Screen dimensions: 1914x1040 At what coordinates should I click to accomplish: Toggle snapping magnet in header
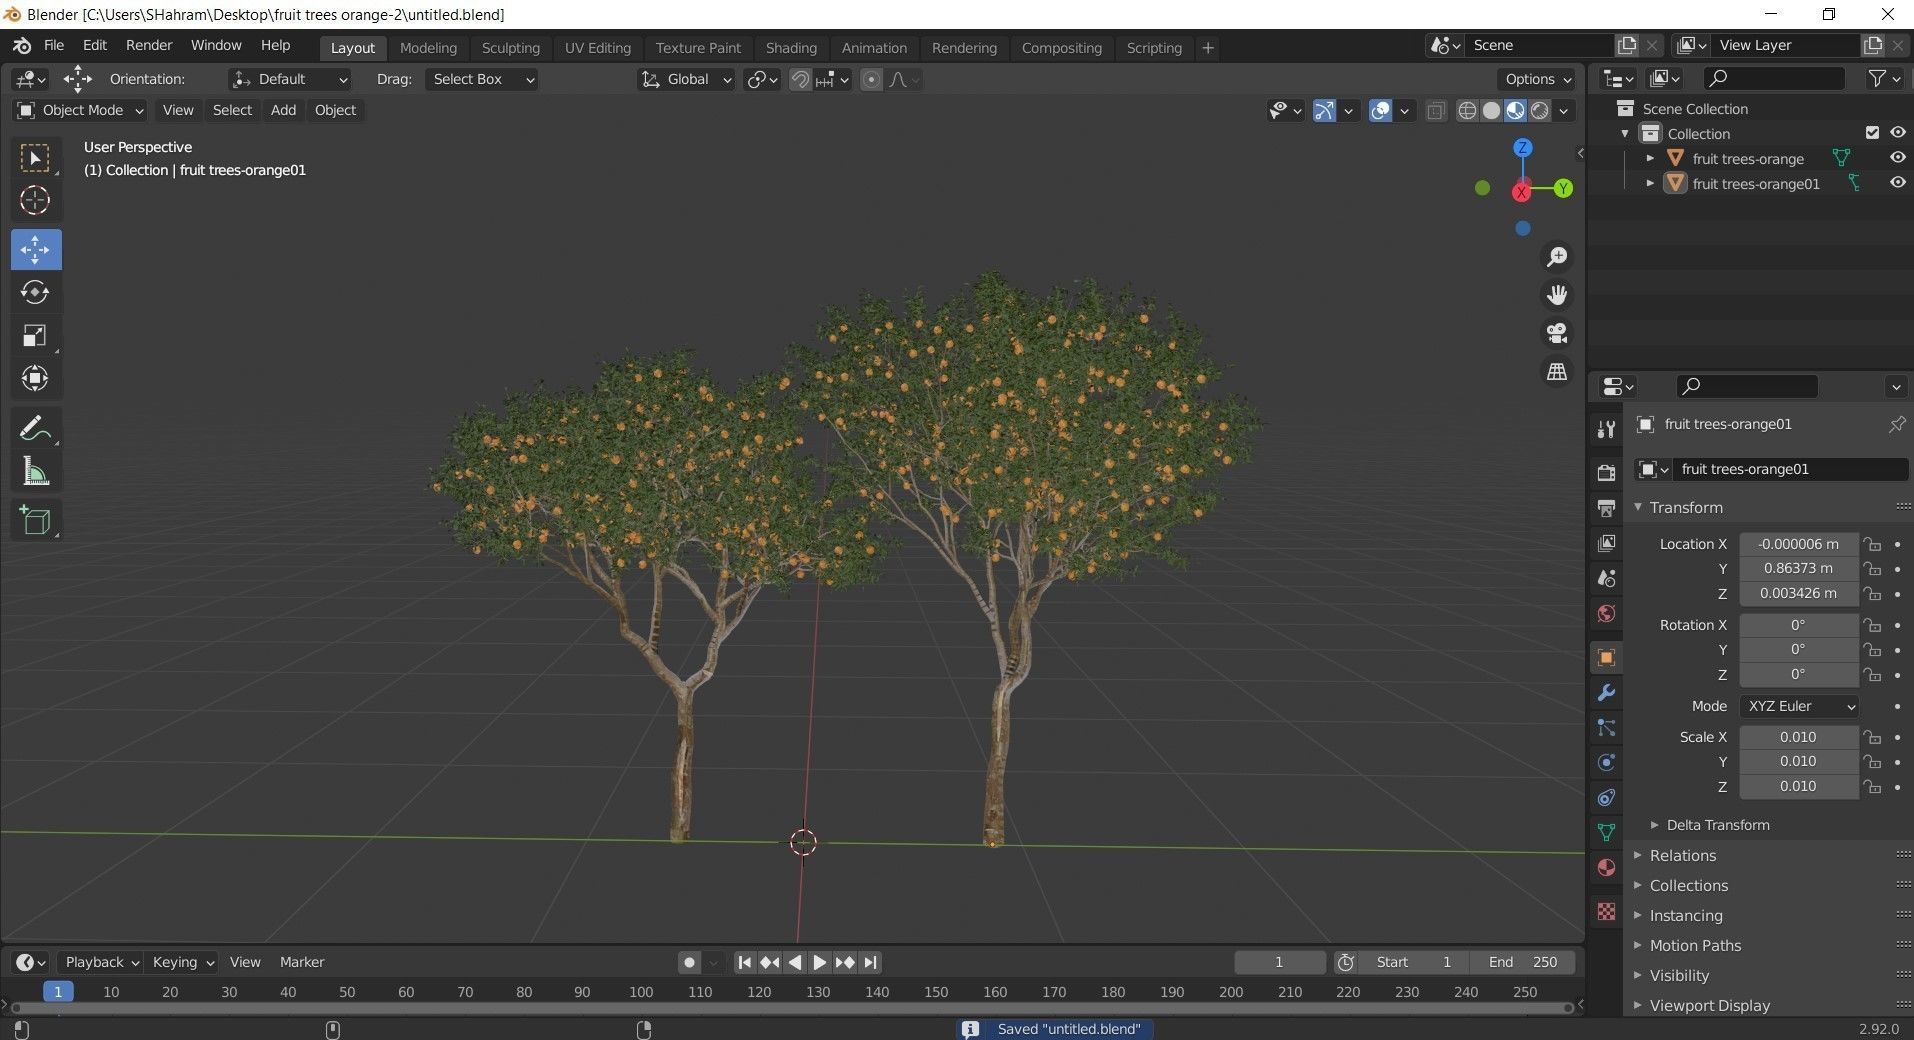(x=800, y=79)
